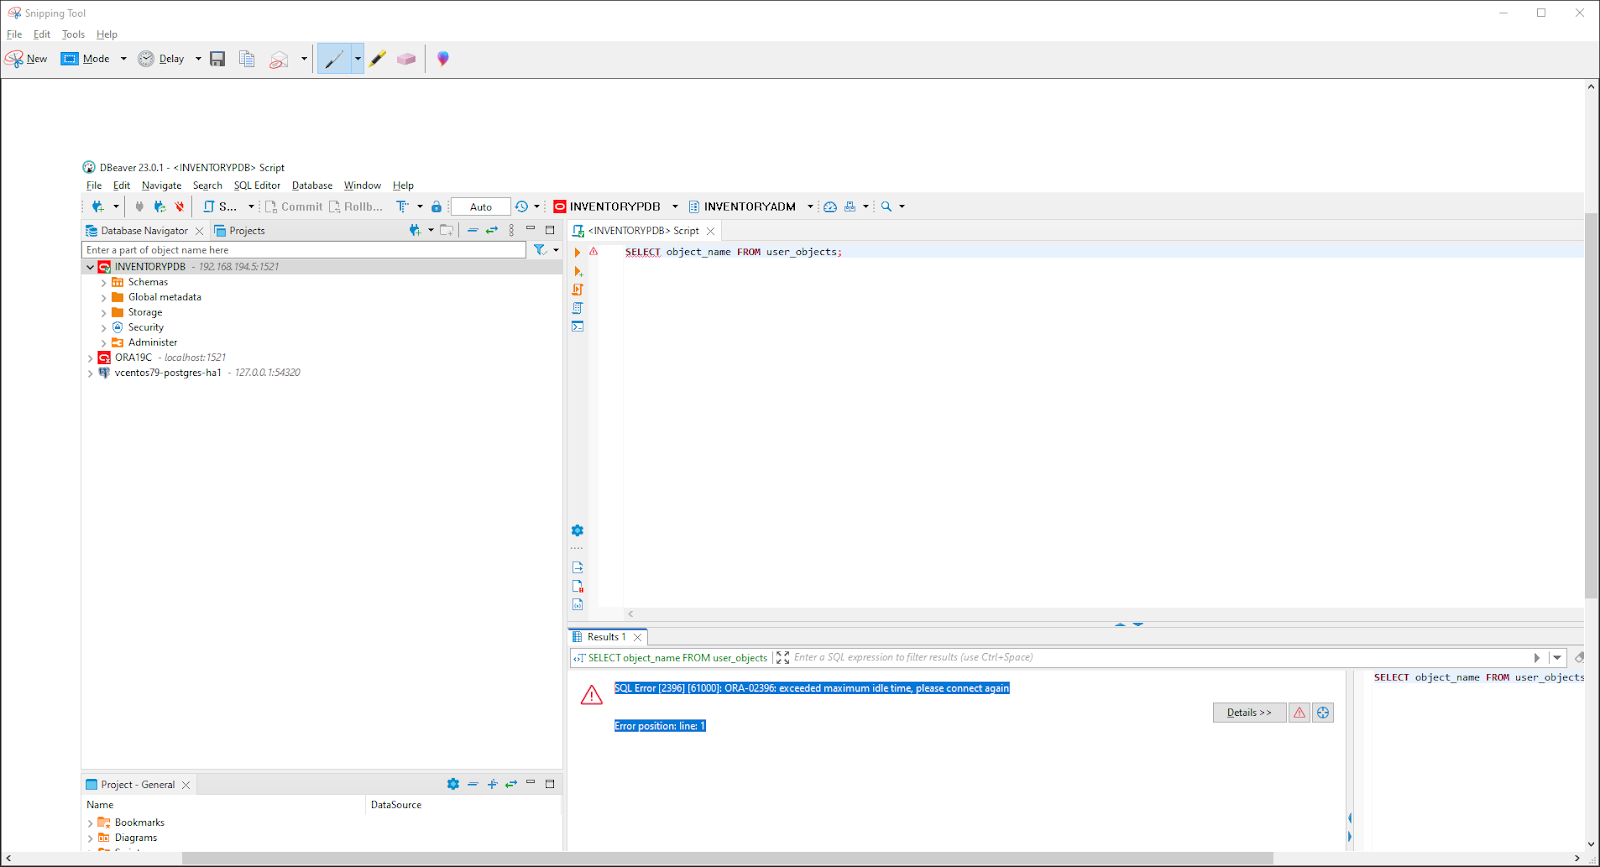Collapse the INVENTORYPDB connection node
This screenshot has height=867, width=1600.
click(90, 267)
